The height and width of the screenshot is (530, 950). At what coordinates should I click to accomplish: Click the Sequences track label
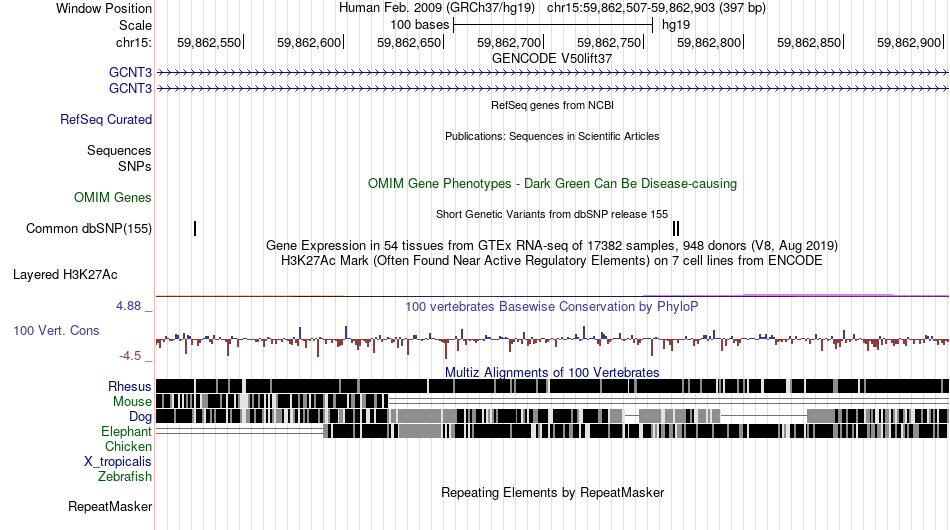[x=119, y=150]
